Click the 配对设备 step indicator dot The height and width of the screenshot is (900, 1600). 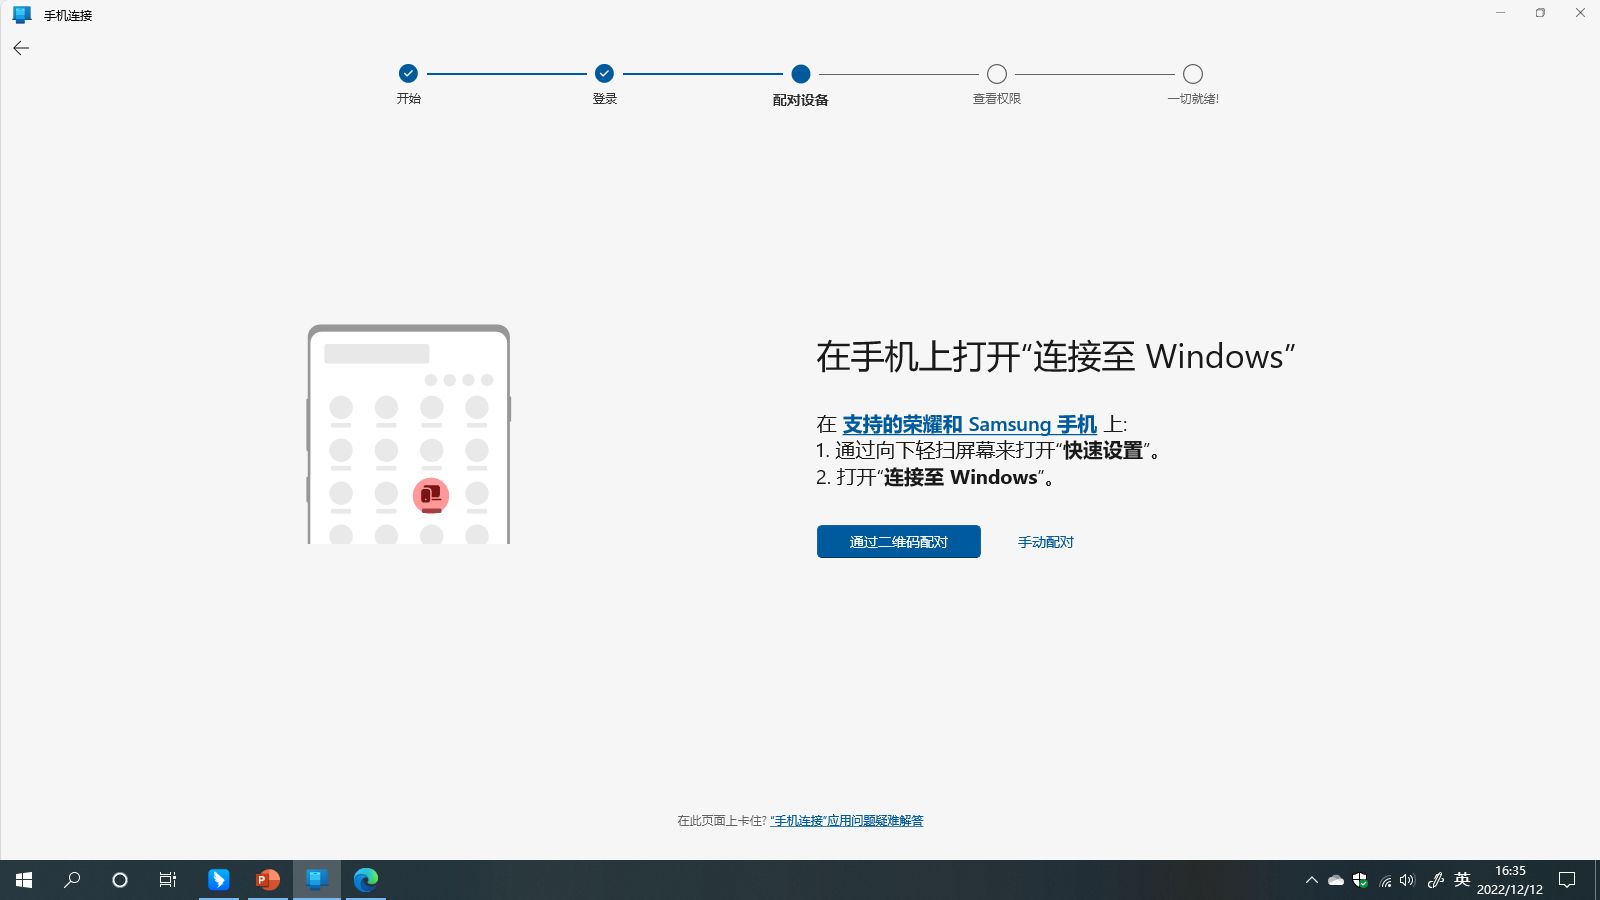click(x=800, y=73)
